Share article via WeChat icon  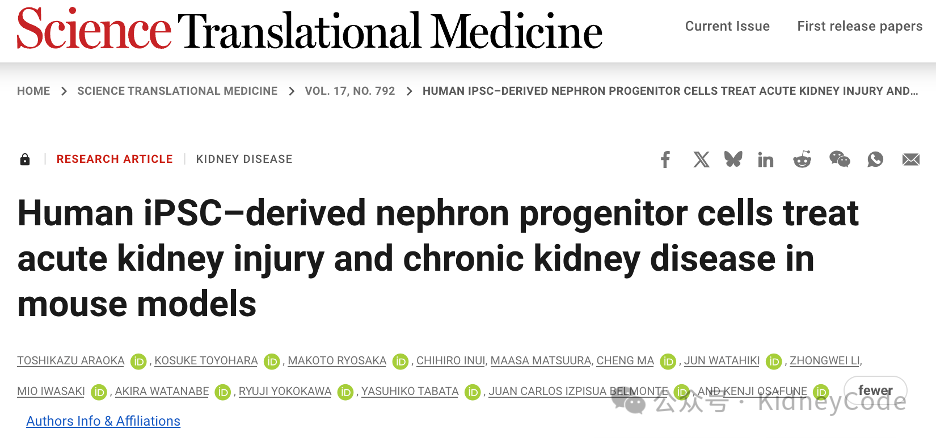point(839,159)
